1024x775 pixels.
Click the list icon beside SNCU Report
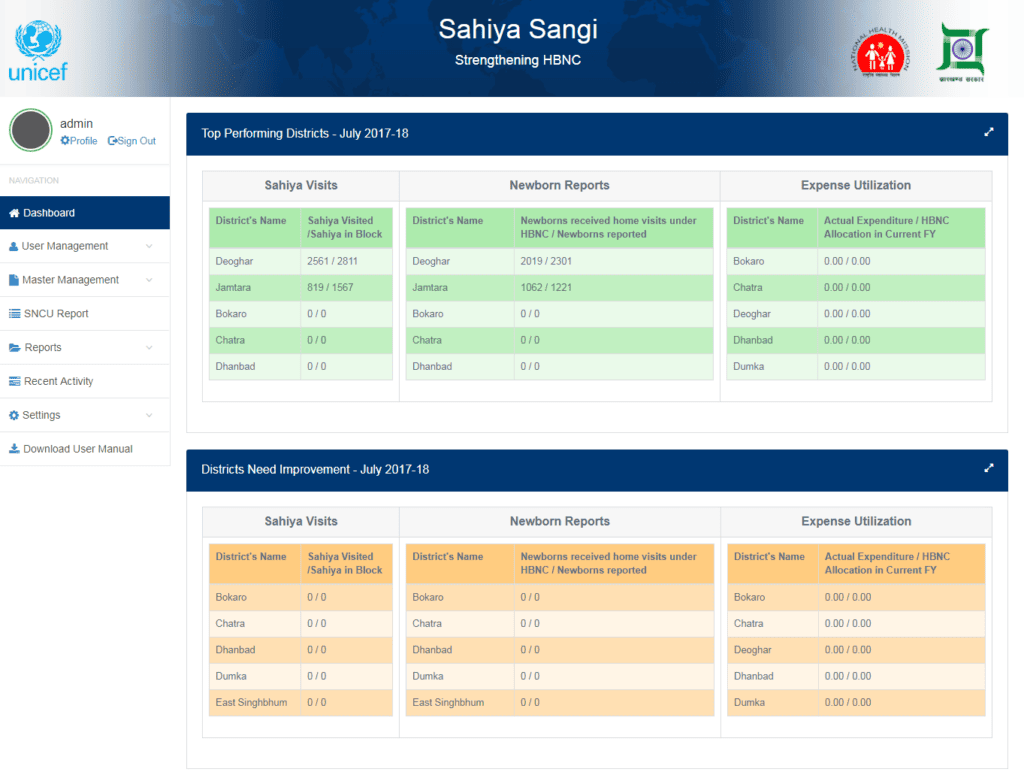pyautogui.click(x=16, y=313)
